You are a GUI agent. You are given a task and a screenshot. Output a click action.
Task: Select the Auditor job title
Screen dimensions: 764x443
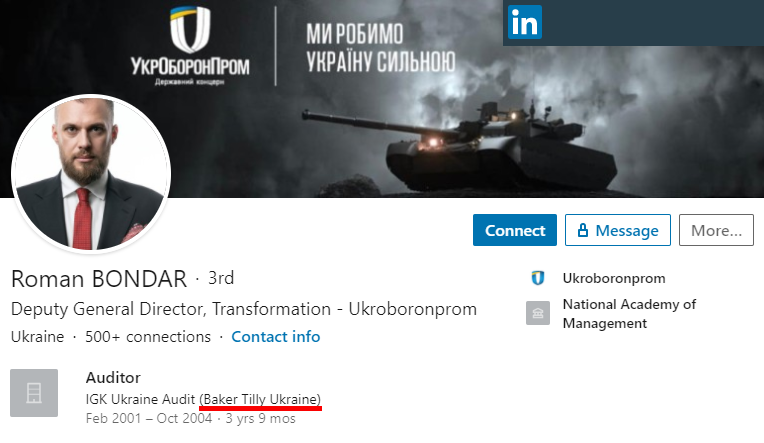113,378
